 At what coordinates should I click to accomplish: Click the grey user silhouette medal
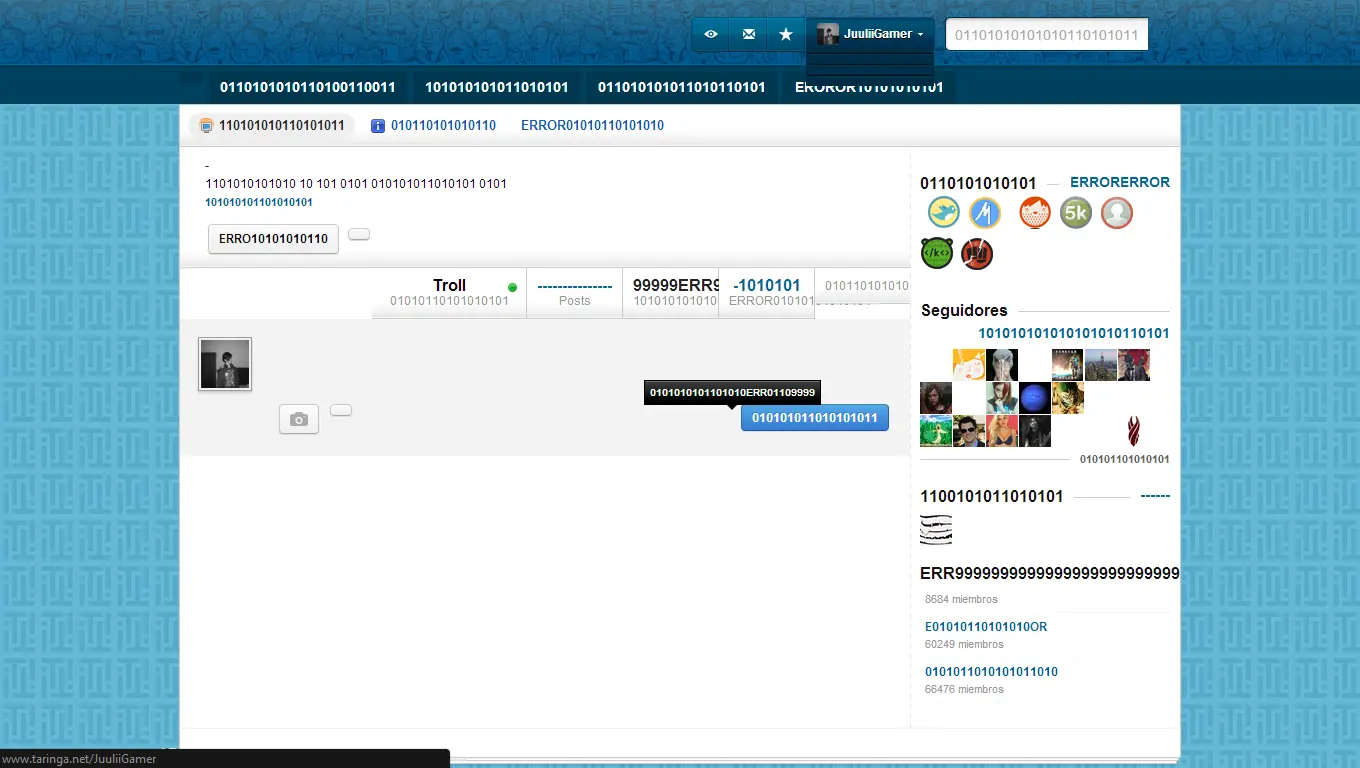click(1117, 213)
